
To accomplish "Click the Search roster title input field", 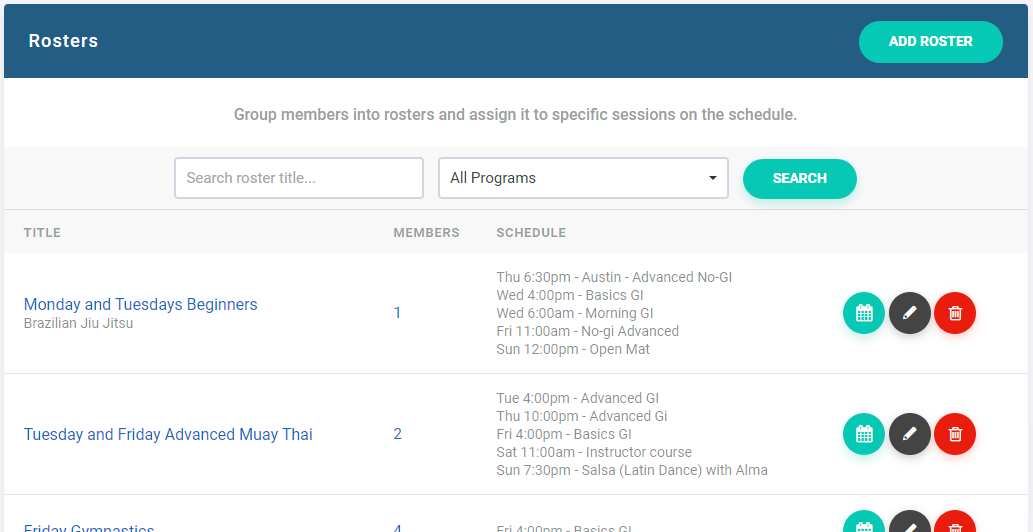I will click(298, 178).
